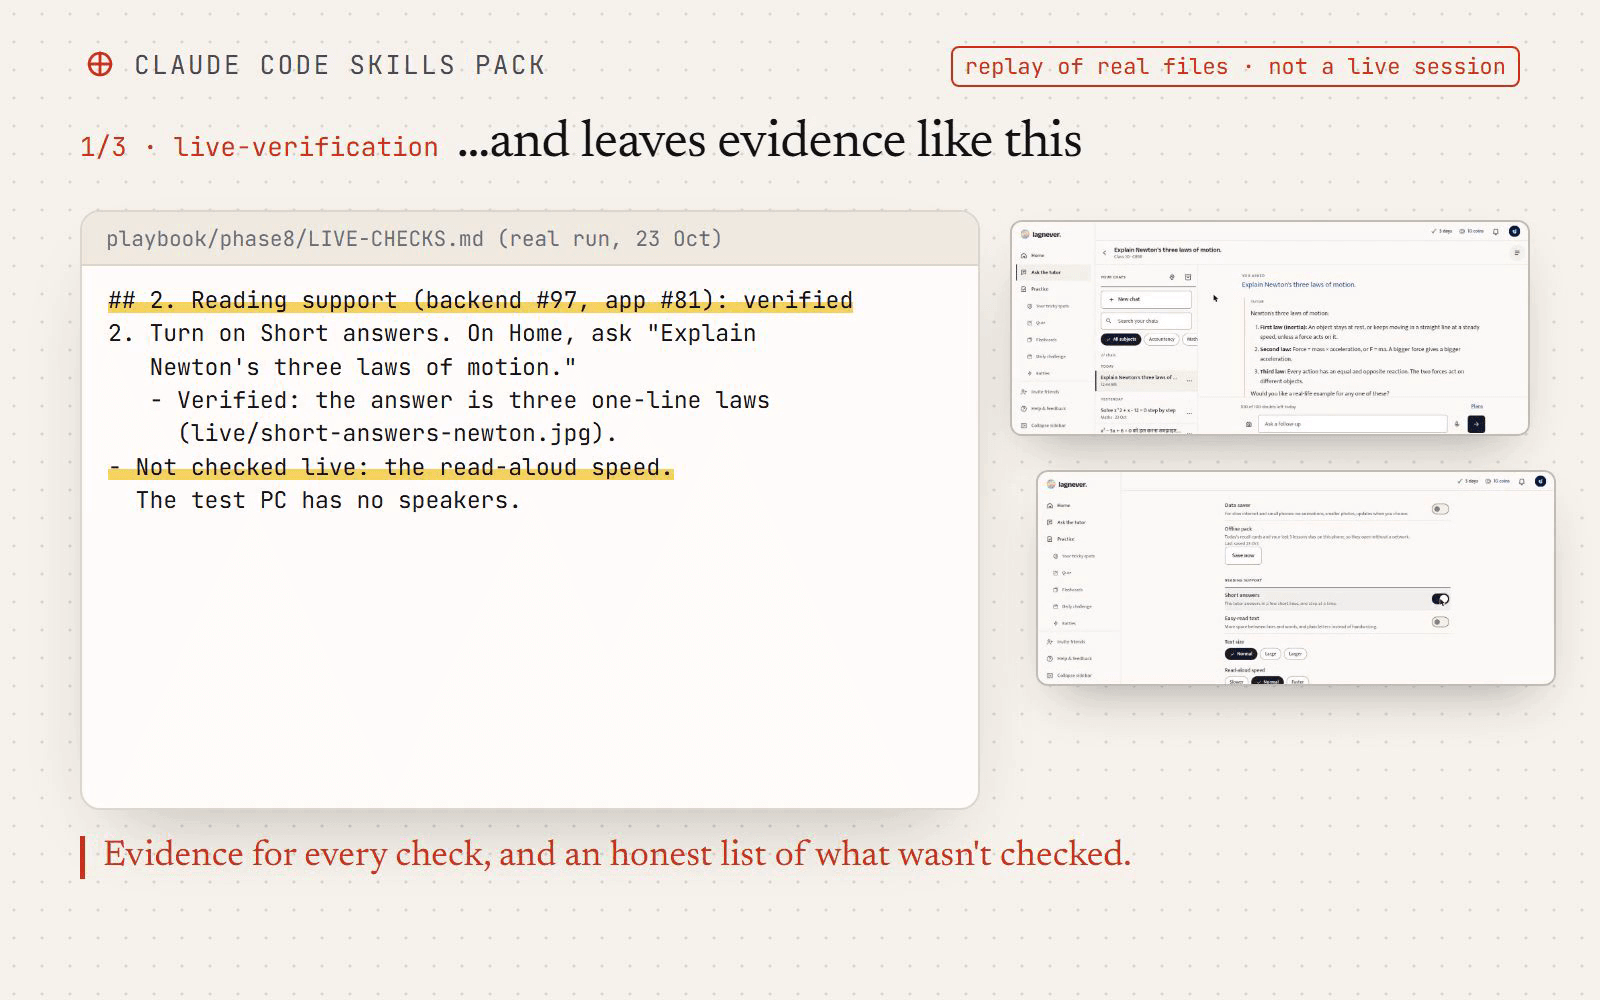Click the profile avatar in the settings screenshot
The image size is (1600, 1000).
click(1540, 481)
